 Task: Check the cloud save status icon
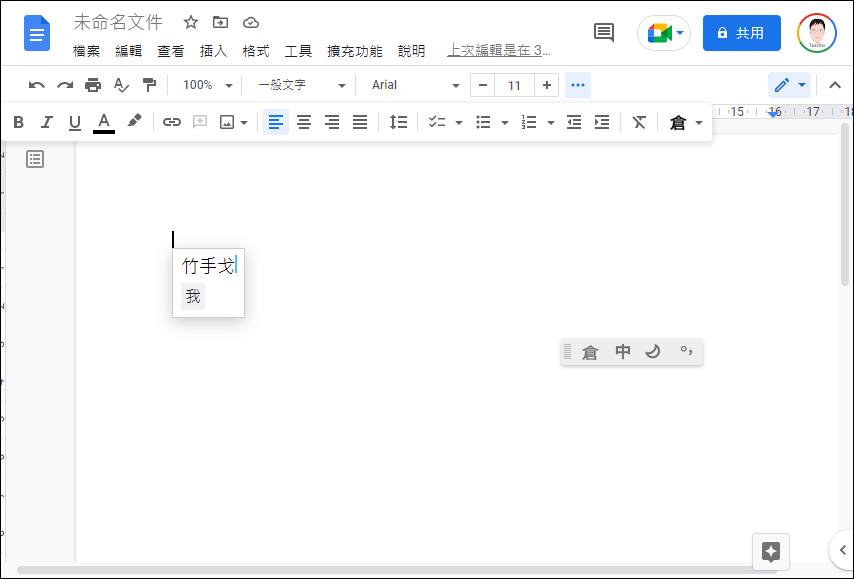click(x=251, y=22)
